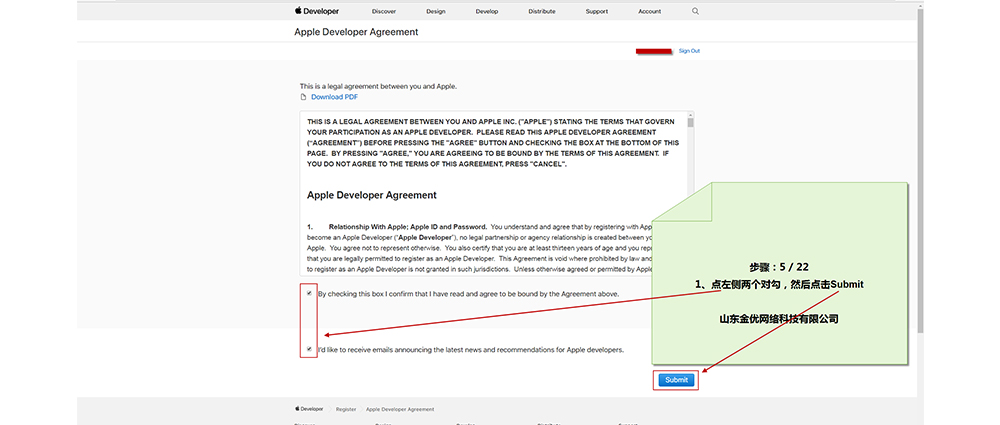The width and height of the screenshot is (1000, 425).
Task: Toggle the receive emails checkbox
Action: pos(309,349)
